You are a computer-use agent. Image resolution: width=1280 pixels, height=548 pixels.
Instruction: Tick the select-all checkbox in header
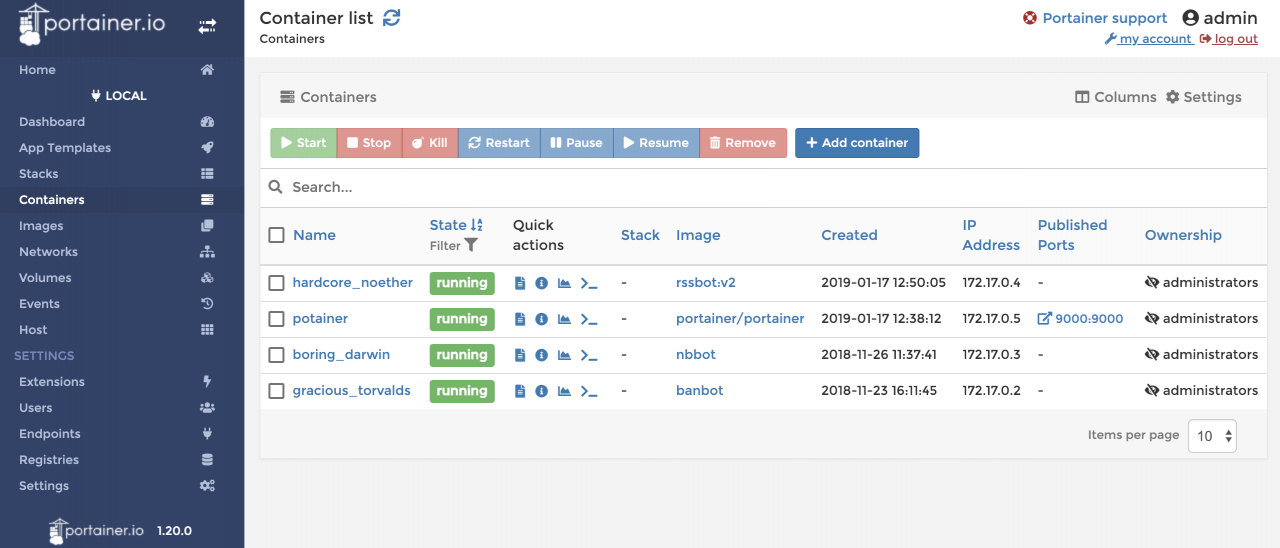coord(277,235)
